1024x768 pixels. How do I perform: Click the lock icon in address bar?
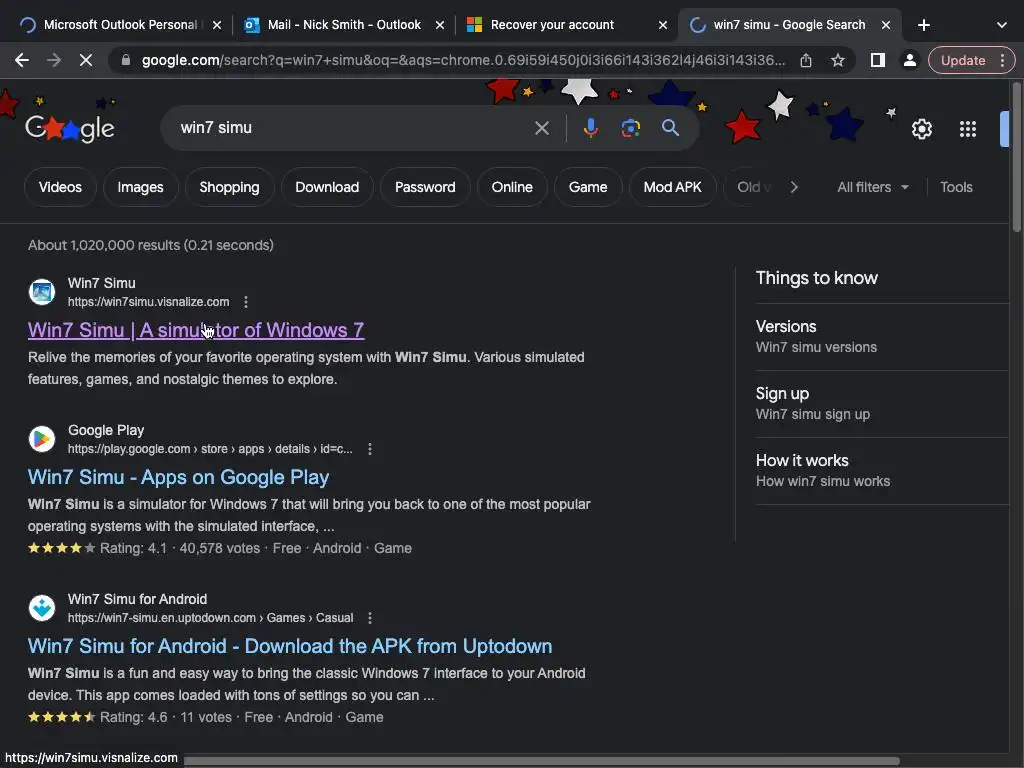coord(126,61)
